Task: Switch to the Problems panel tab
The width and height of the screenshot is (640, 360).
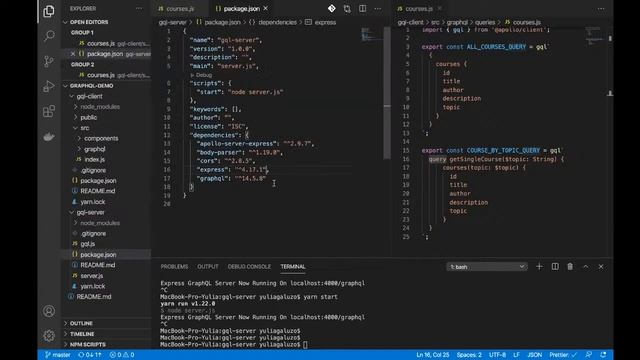Action: pos(174,267)
